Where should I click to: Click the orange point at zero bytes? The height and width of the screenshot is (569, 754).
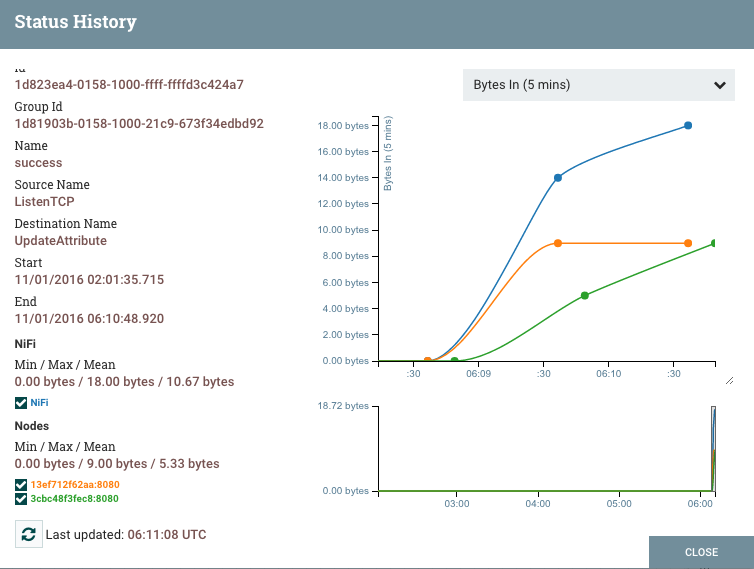[427, 360]
